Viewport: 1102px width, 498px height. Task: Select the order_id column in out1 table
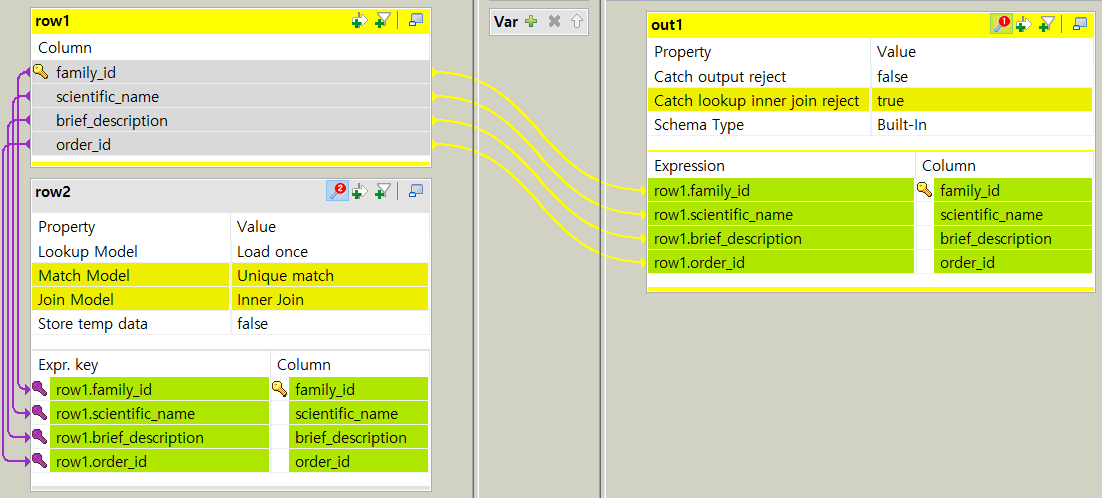pos(1013,263)
